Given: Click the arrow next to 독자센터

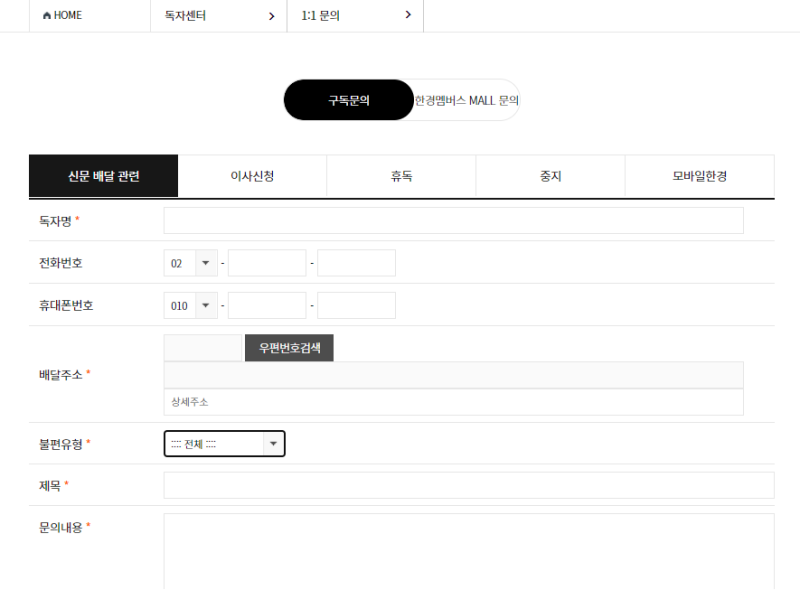Looking at the screenshot, I should pos(271,16).
